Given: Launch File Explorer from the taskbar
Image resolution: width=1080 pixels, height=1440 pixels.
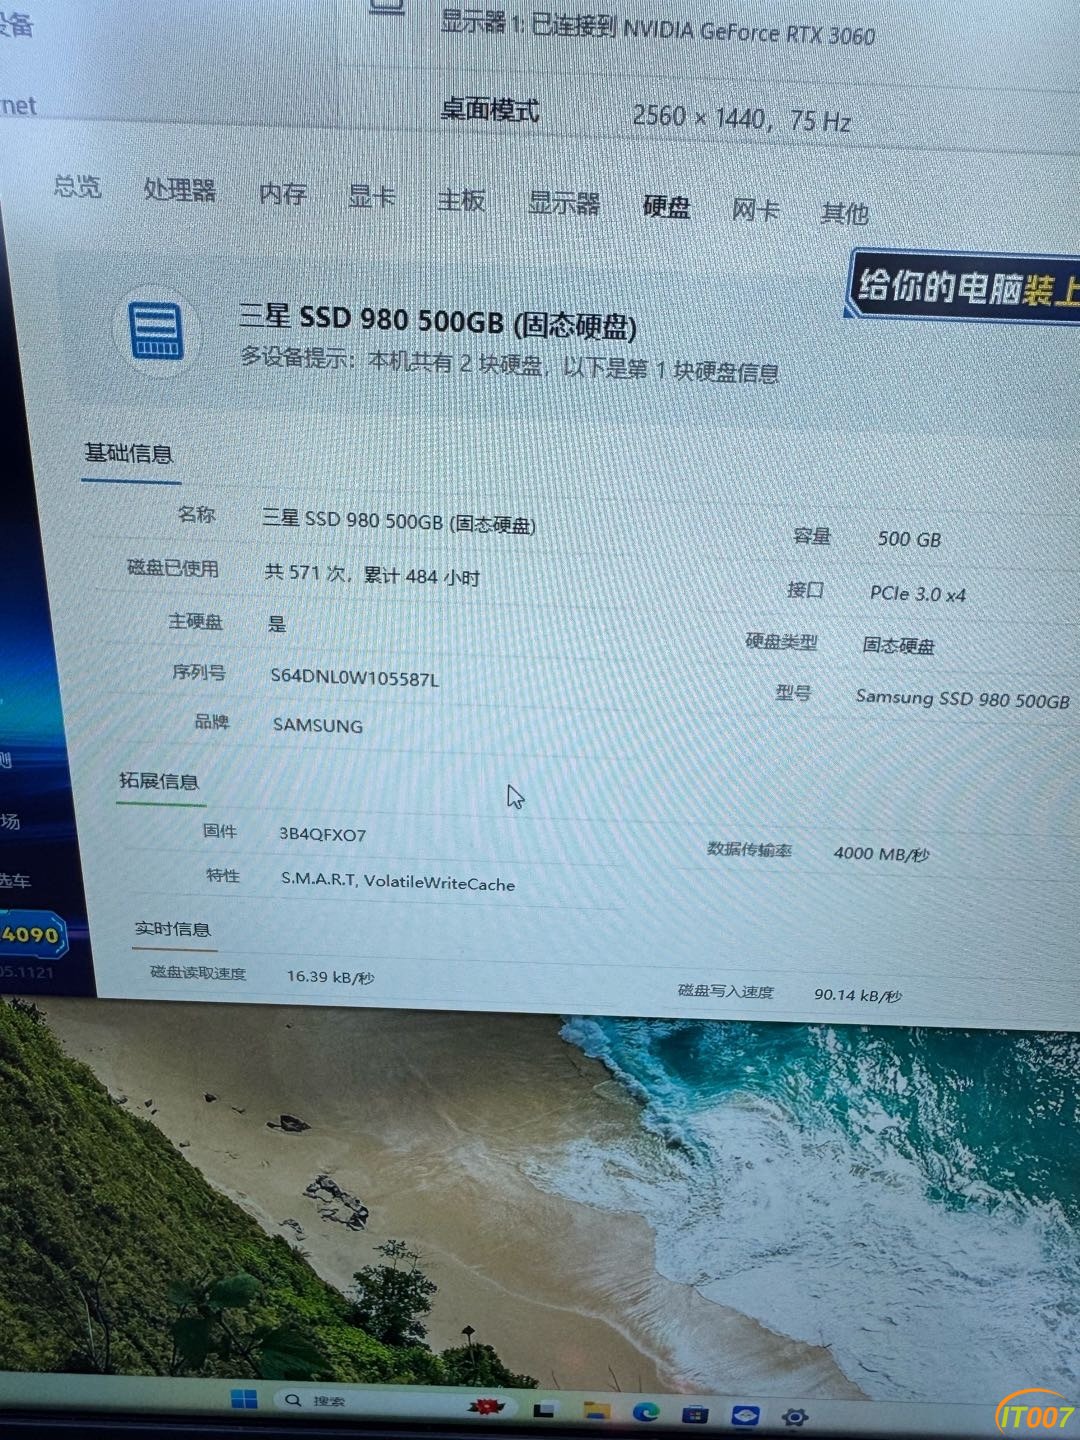Looking at the screenshot, I should click(x=597, y=1411).
